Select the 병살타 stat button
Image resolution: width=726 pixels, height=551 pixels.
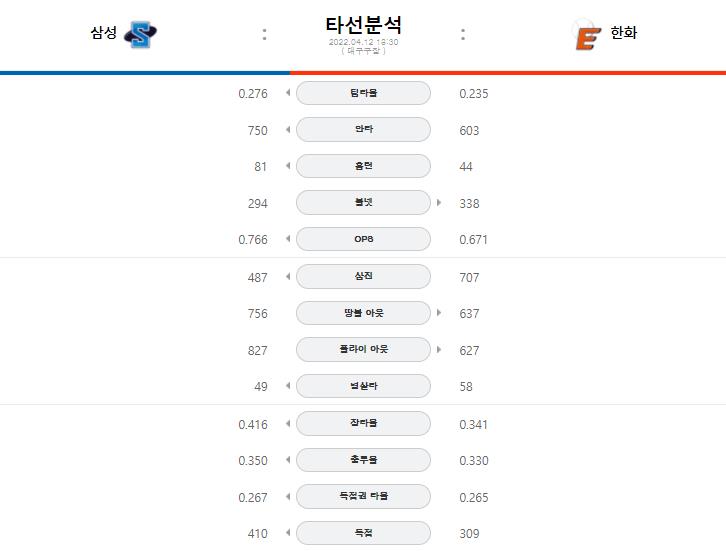pyautogui.click(x=363, y=386)
